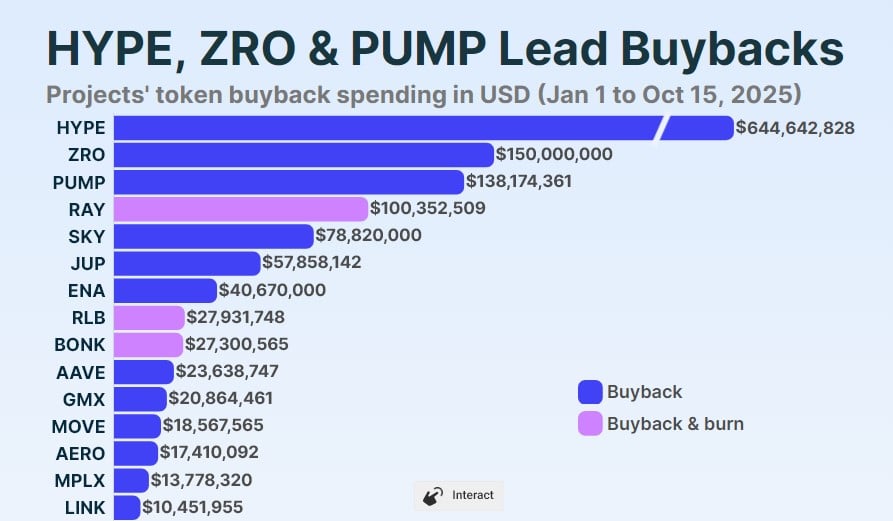Click the HYPE bar in the chart
Screen dimensions: 893x521
tap(424, 128)
